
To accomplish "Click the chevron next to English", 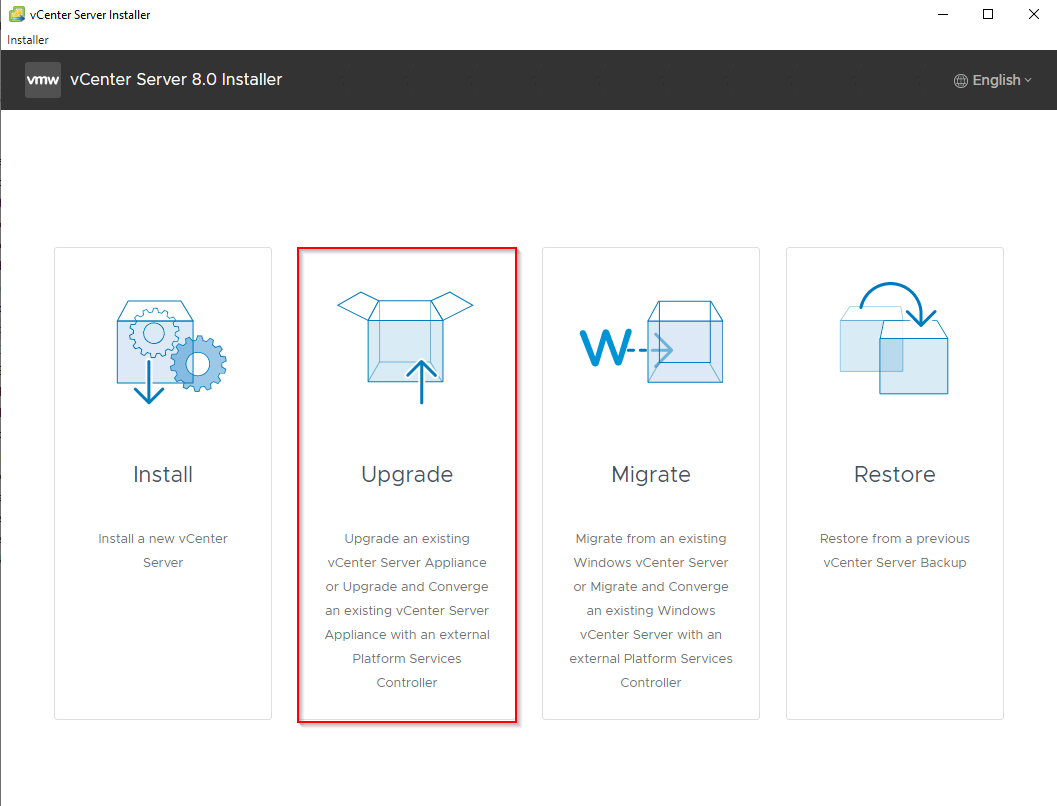I will tap(1026, 81).
